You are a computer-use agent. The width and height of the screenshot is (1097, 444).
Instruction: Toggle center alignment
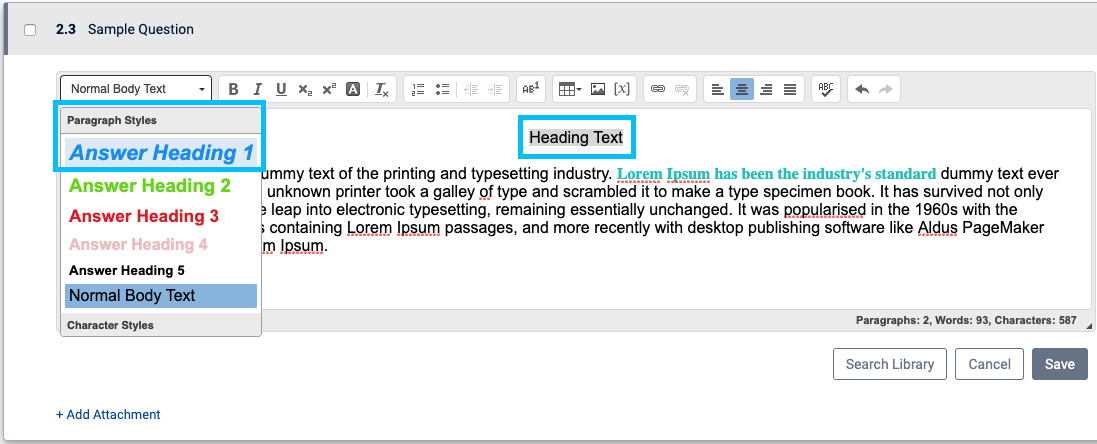(x=742, y=89)
